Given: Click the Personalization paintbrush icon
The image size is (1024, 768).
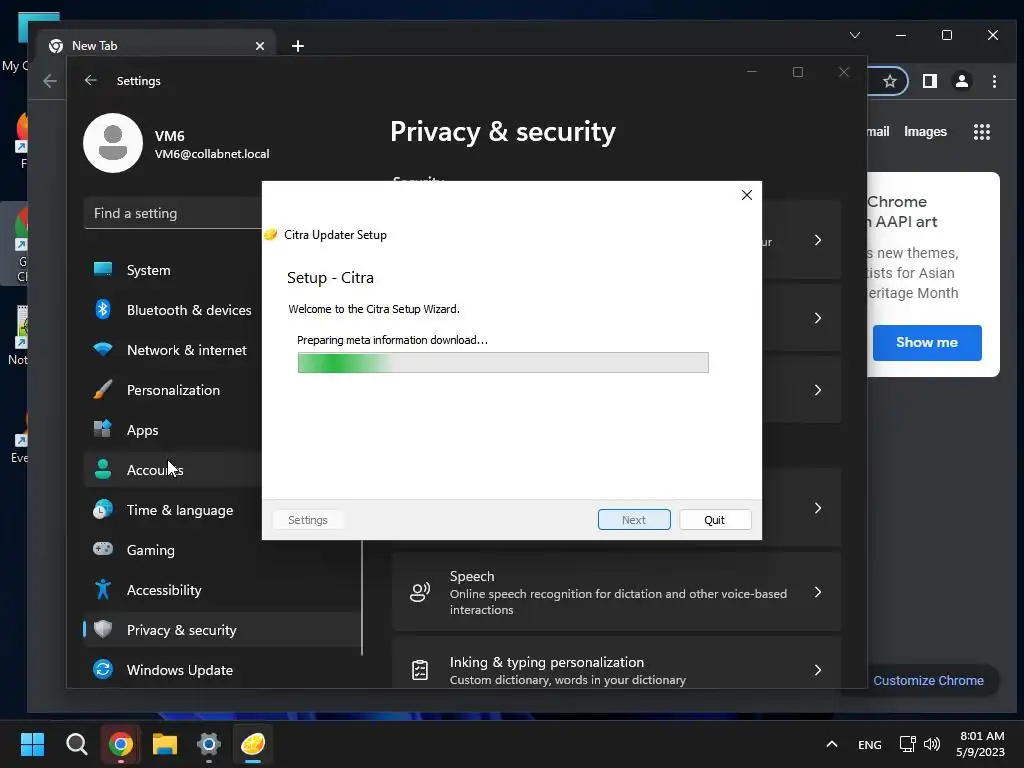Looking at the screenshot, I should coord(103,389).
